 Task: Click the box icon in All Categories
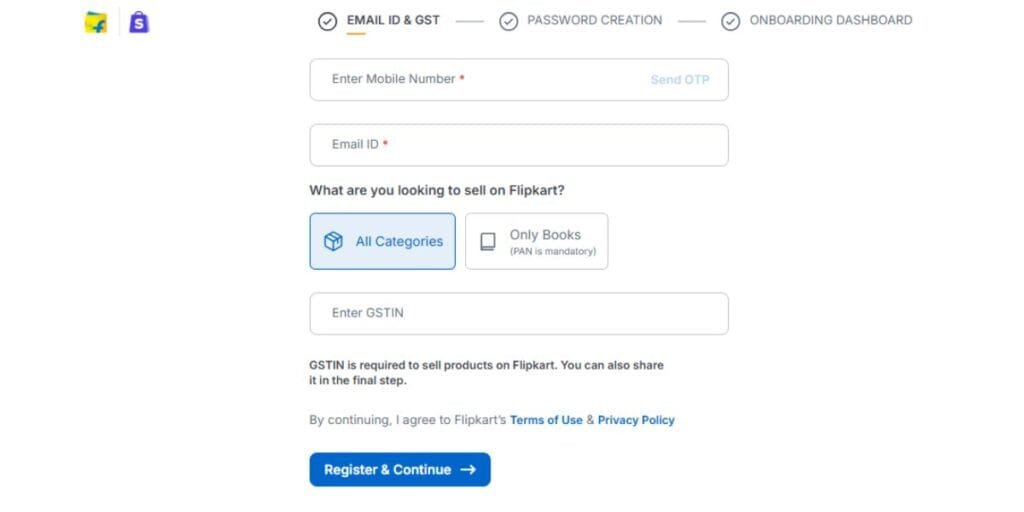(x=333, y=242)
